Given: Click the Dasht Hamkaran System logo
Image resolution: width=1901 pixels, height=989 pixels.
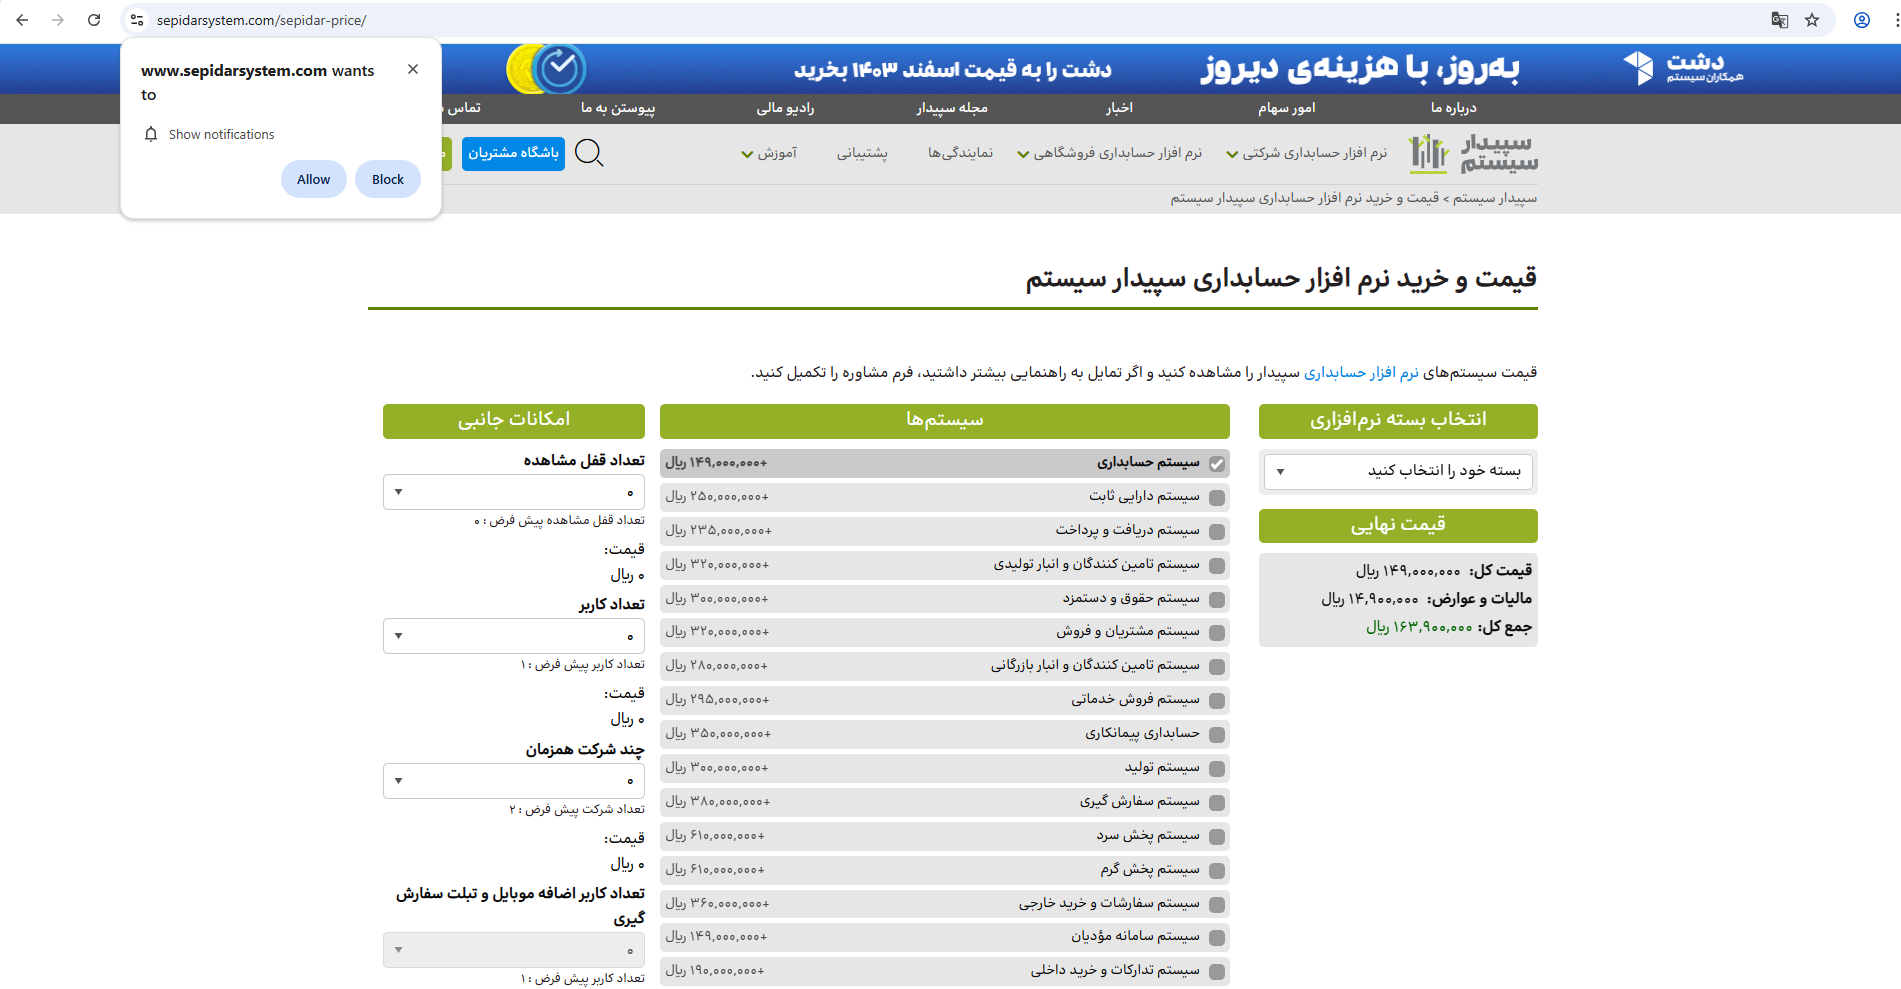Looking at the screenshot, I should point(1683,68).
